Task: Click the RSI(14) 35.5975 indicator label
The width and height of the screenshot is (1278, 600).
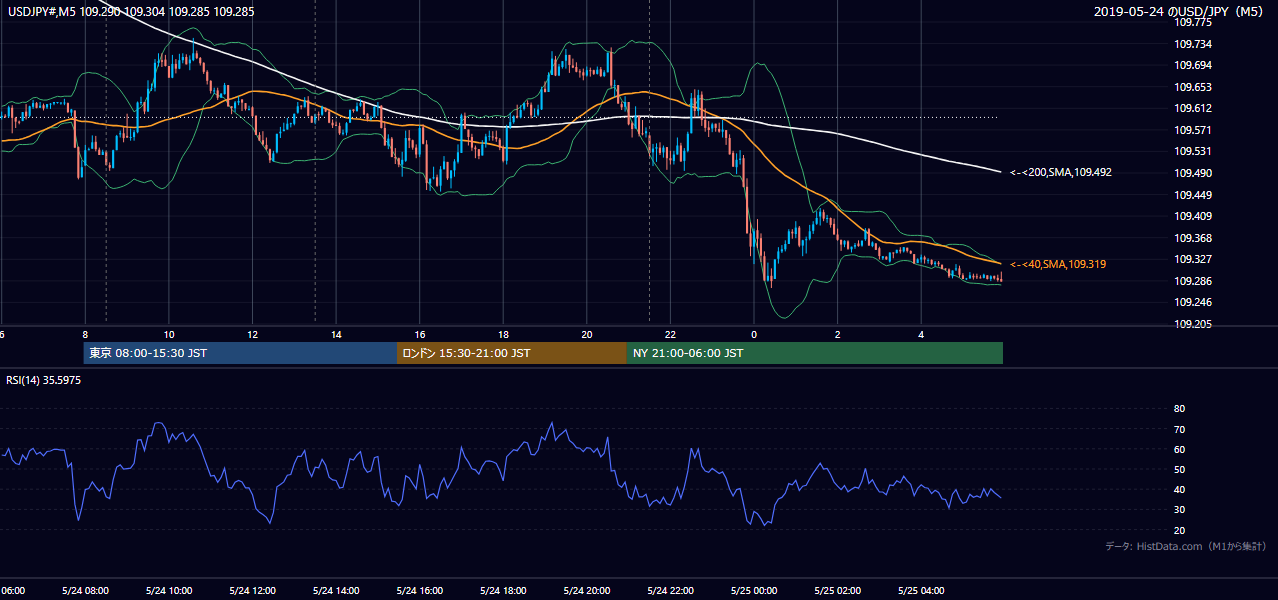Action: tap(44, 380)
